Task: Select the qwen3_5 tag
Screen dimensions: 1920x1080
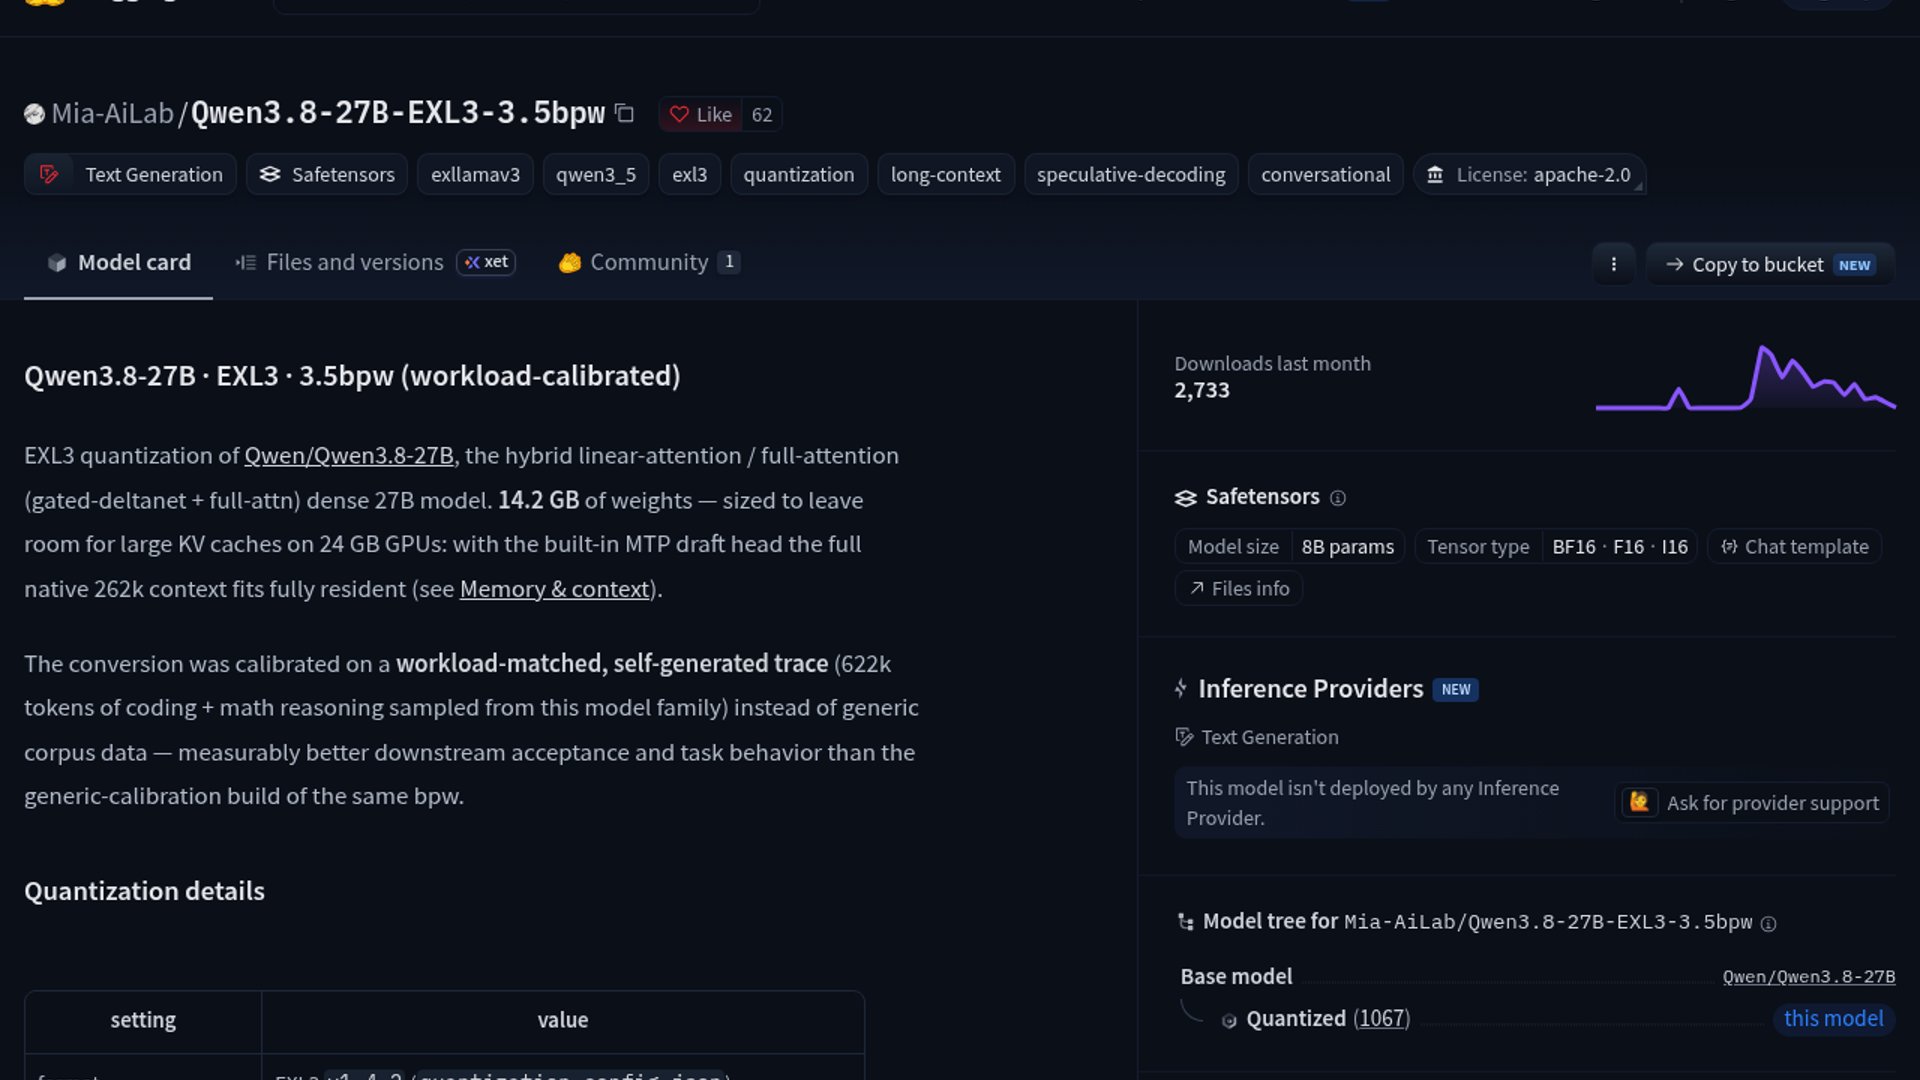Action: click(596, 174)
